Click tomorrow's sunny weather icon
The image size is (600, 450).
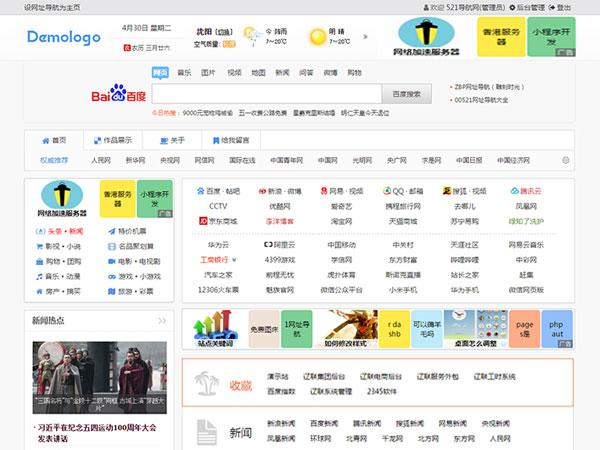317,37
